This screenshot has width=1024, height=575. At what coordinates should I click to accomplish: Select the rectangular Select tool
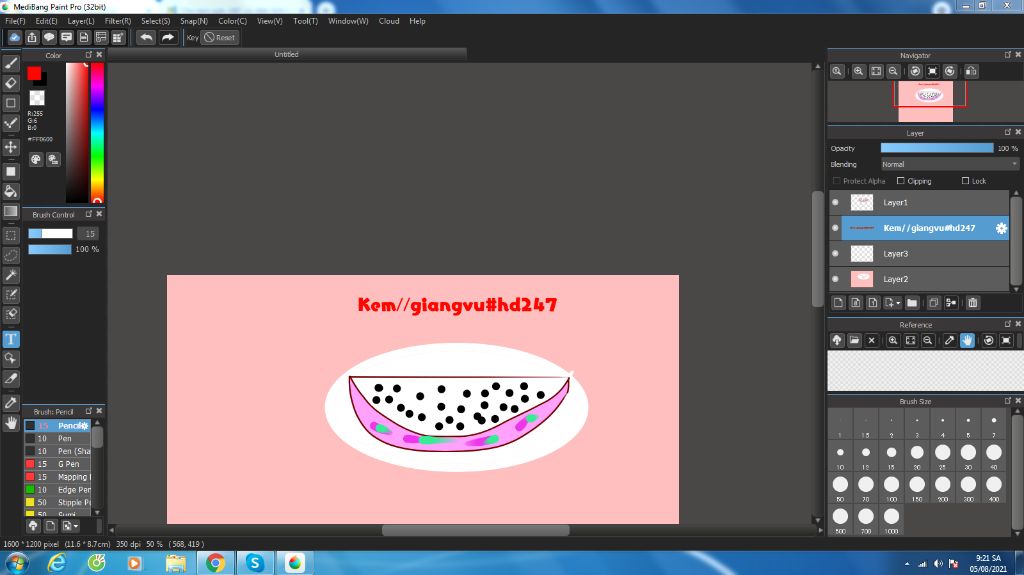(11, 235)
